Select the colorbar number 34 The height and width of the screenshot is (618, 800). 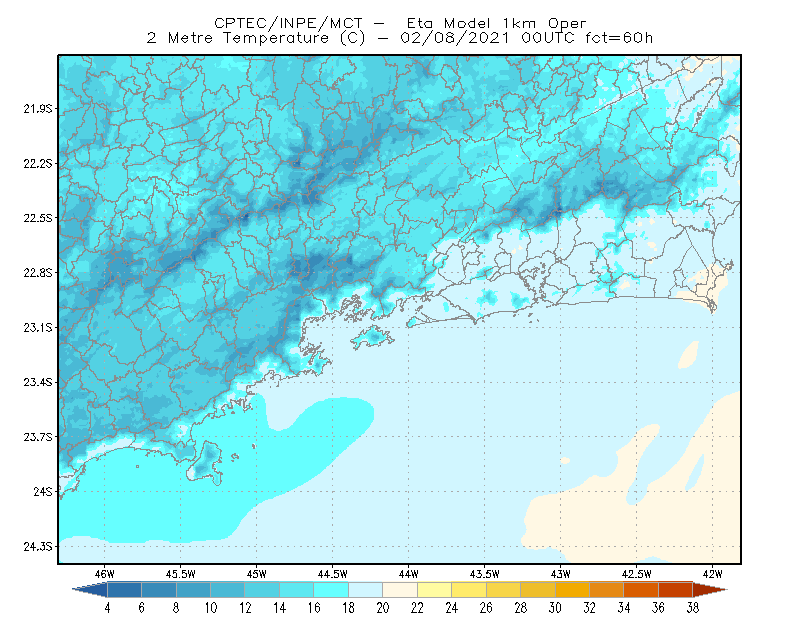[x=624, y=608]
